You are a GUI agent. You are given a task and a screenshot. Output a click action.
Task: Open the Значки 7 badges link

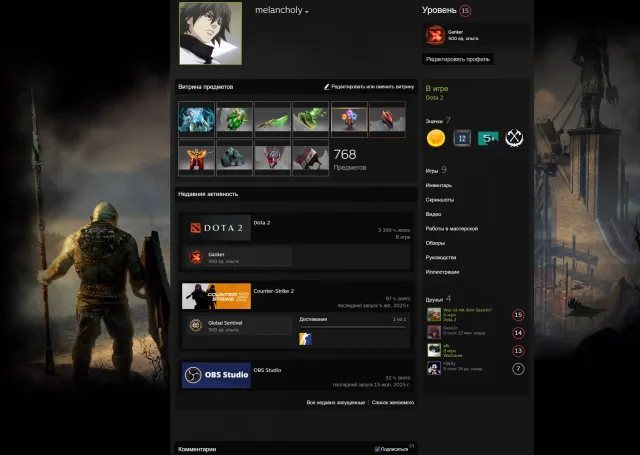coord(438,120)
